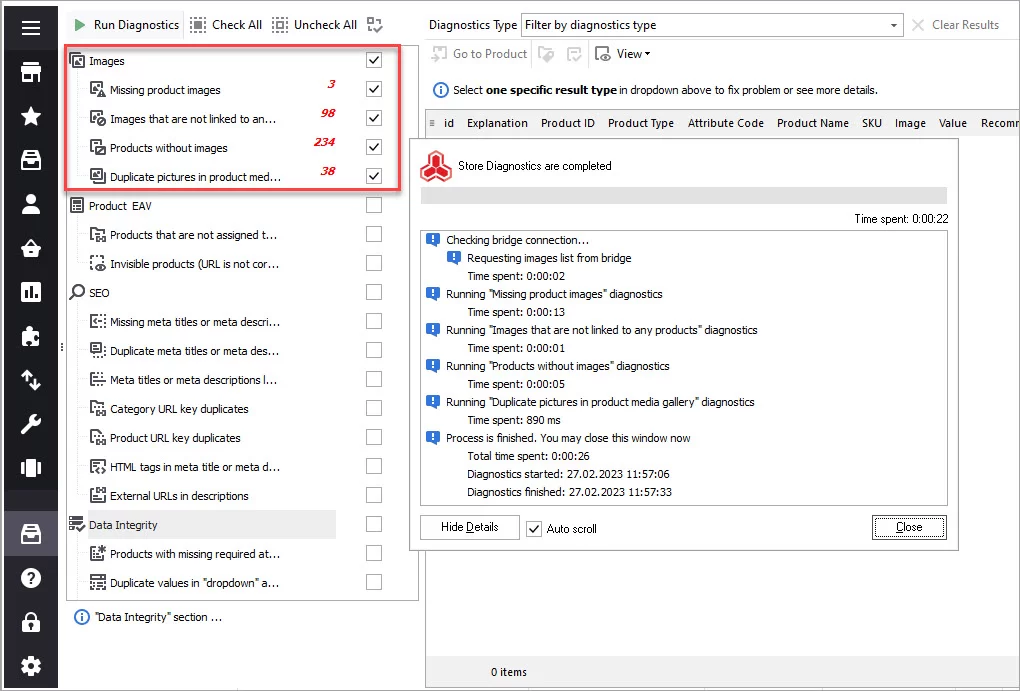Open the Diagnostics Type filter dropdown

click(712, 25)
